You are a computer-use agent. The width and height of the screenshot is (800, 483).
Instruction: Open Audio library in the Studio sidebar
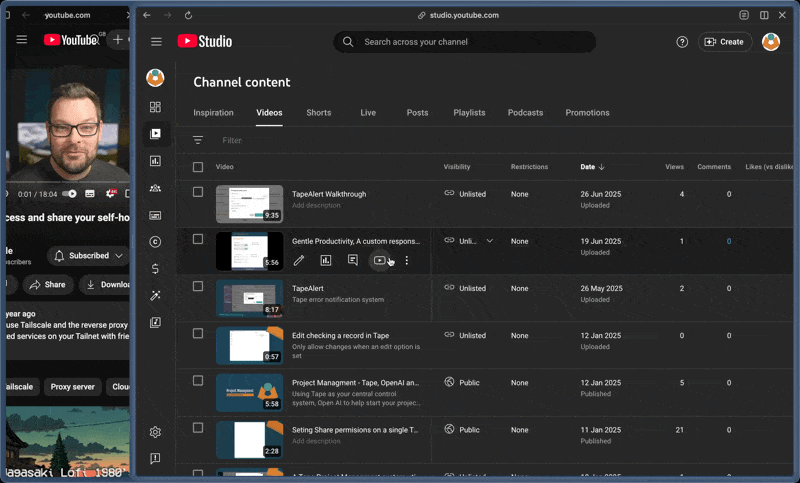click(155, 322)
